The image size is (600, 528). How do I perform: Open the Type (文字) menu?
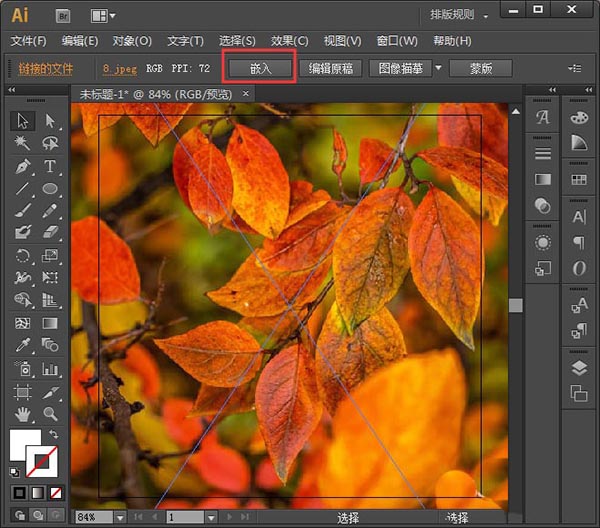(186, 41)
